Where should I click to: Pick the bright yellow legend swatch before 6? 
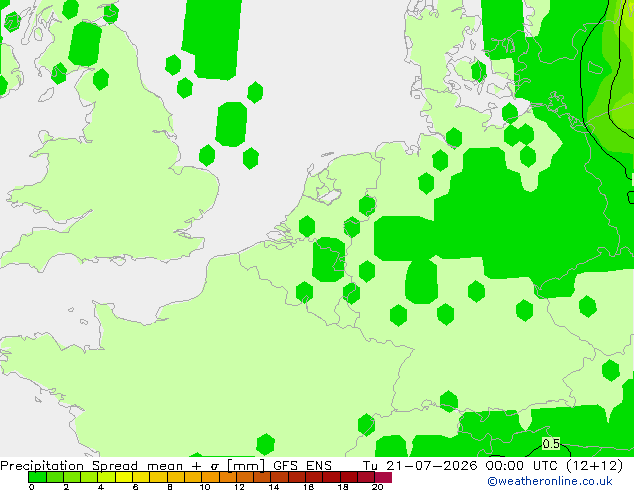[x=124, y=477]
